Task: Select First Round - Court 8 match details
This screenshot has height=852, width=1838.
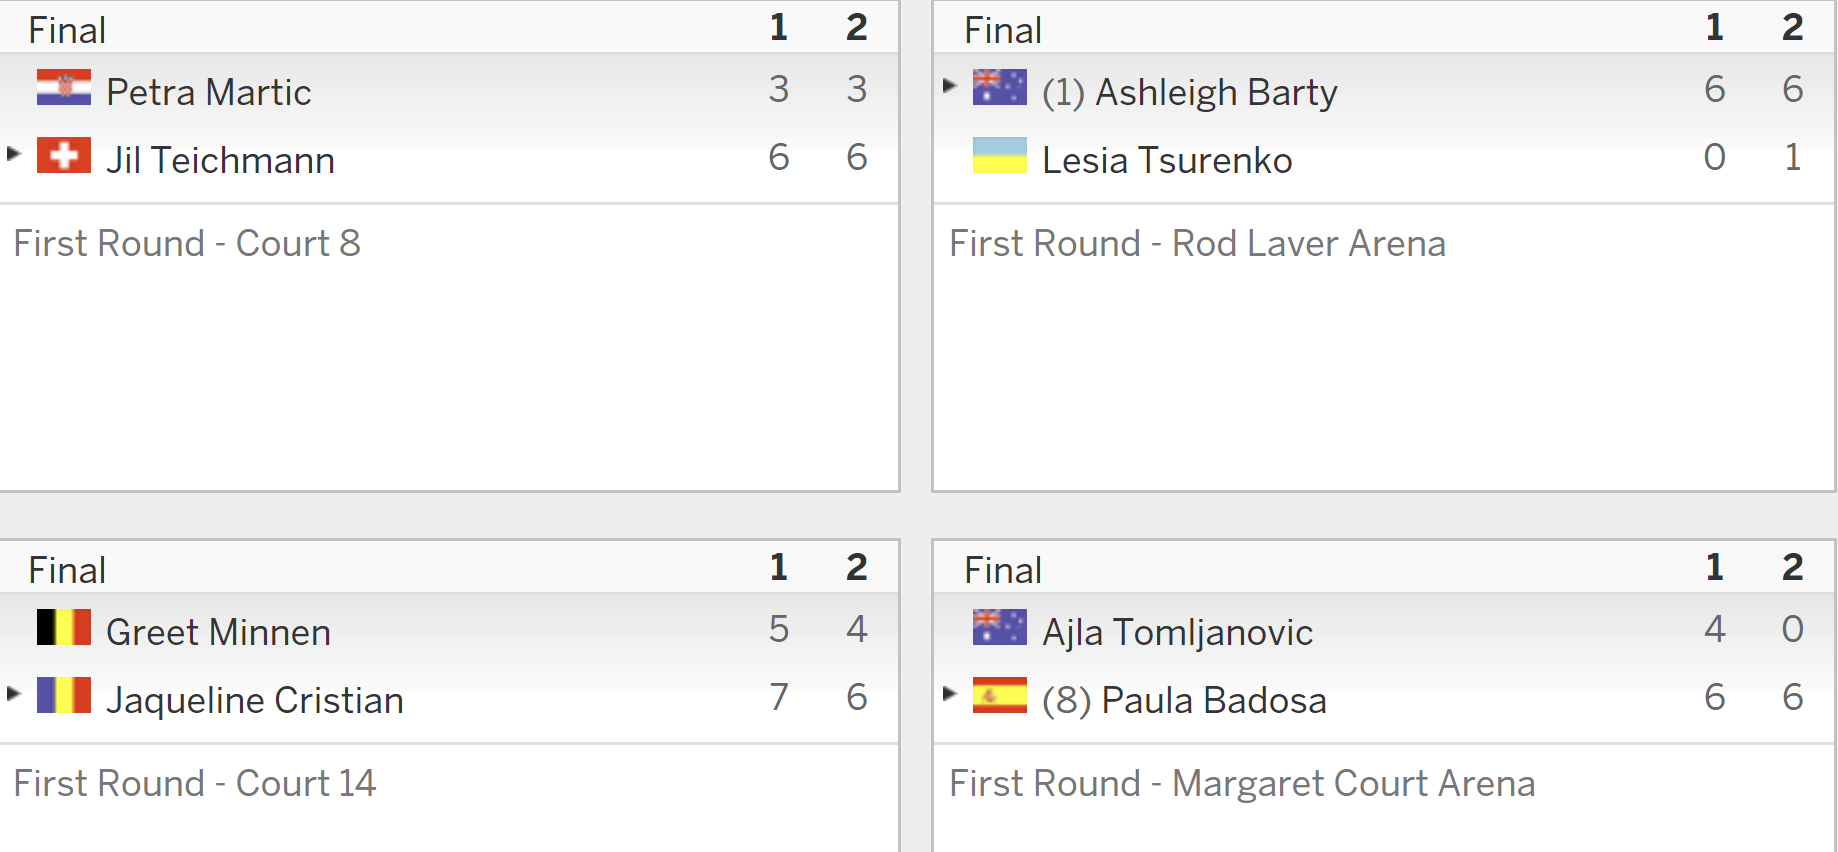Action: [x=187, y=243]
